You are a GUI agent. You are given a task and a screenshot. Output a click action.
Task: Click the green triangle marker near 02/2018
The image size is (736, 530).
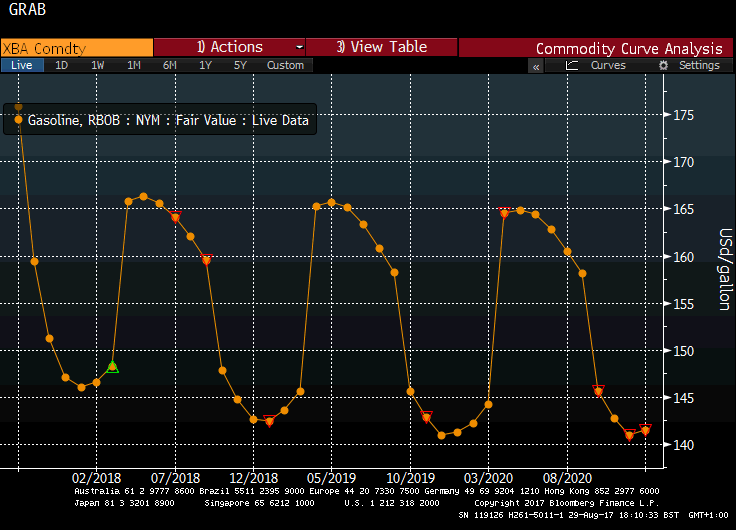pyautogui.click(x=112, y=367)
